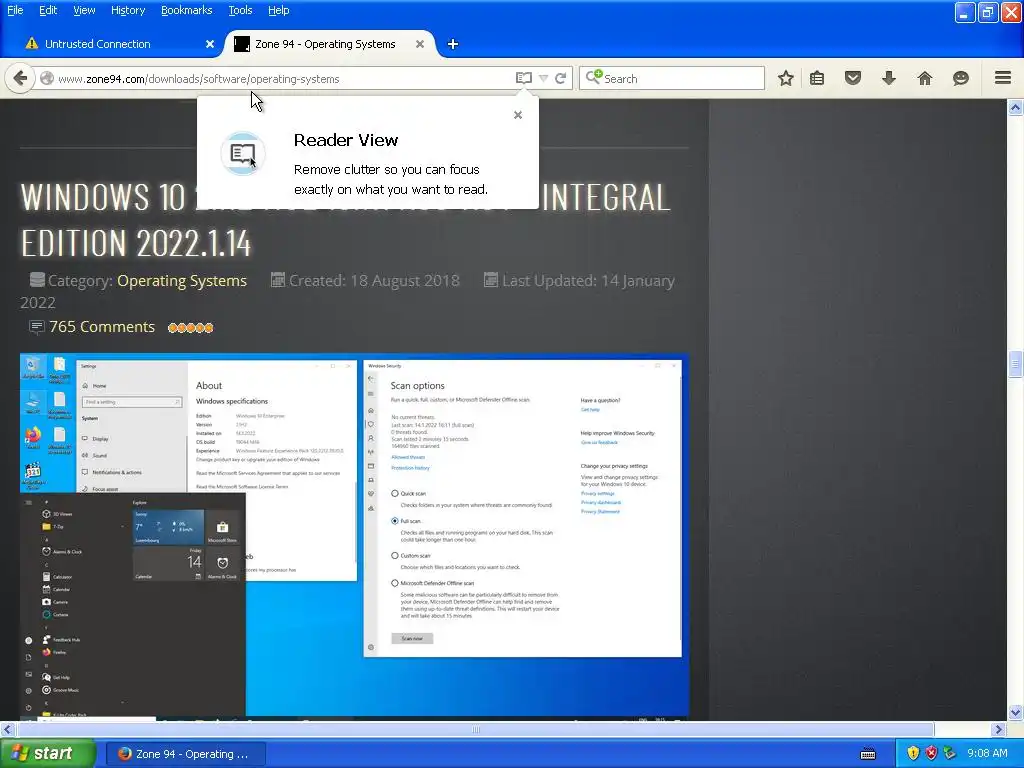
Task: Open the Hello chat smiley icon
Action: click(x=961, y=78)
